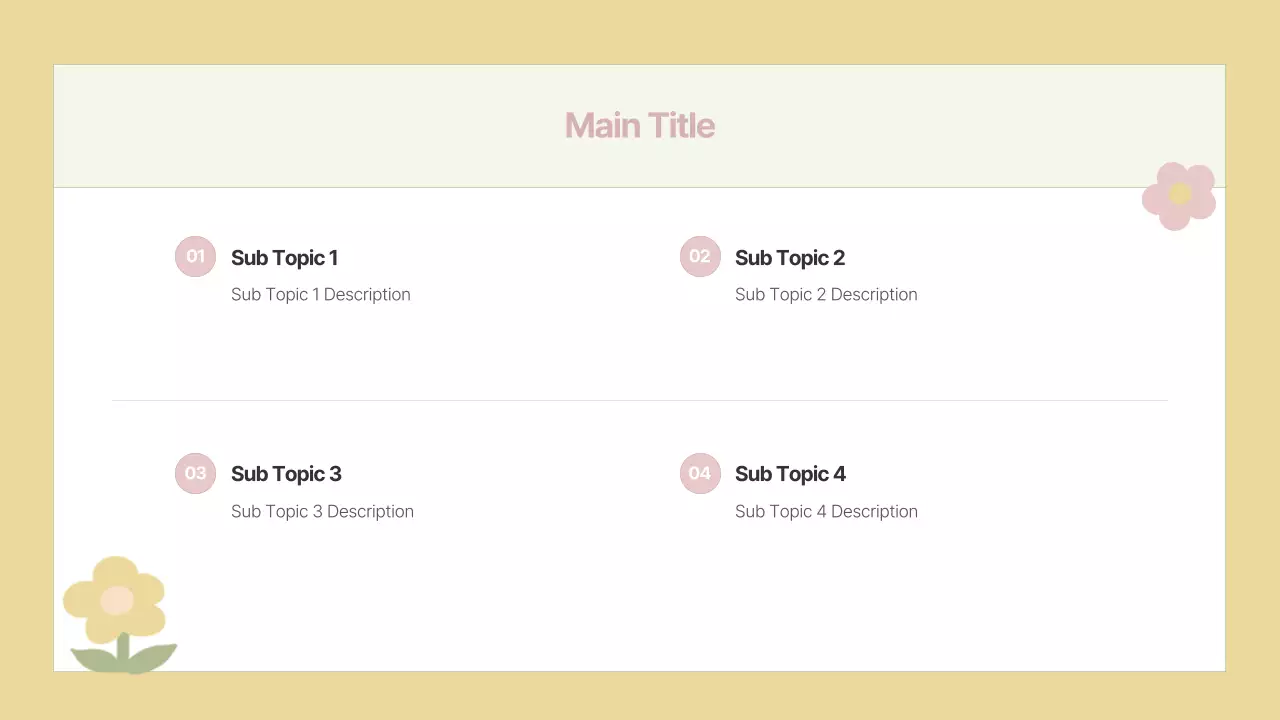Image resolution: width=1280 pixels, height=720 pixels.
Task: Select the Sub Topic 4 Description text
Action: tap(826, 511)
